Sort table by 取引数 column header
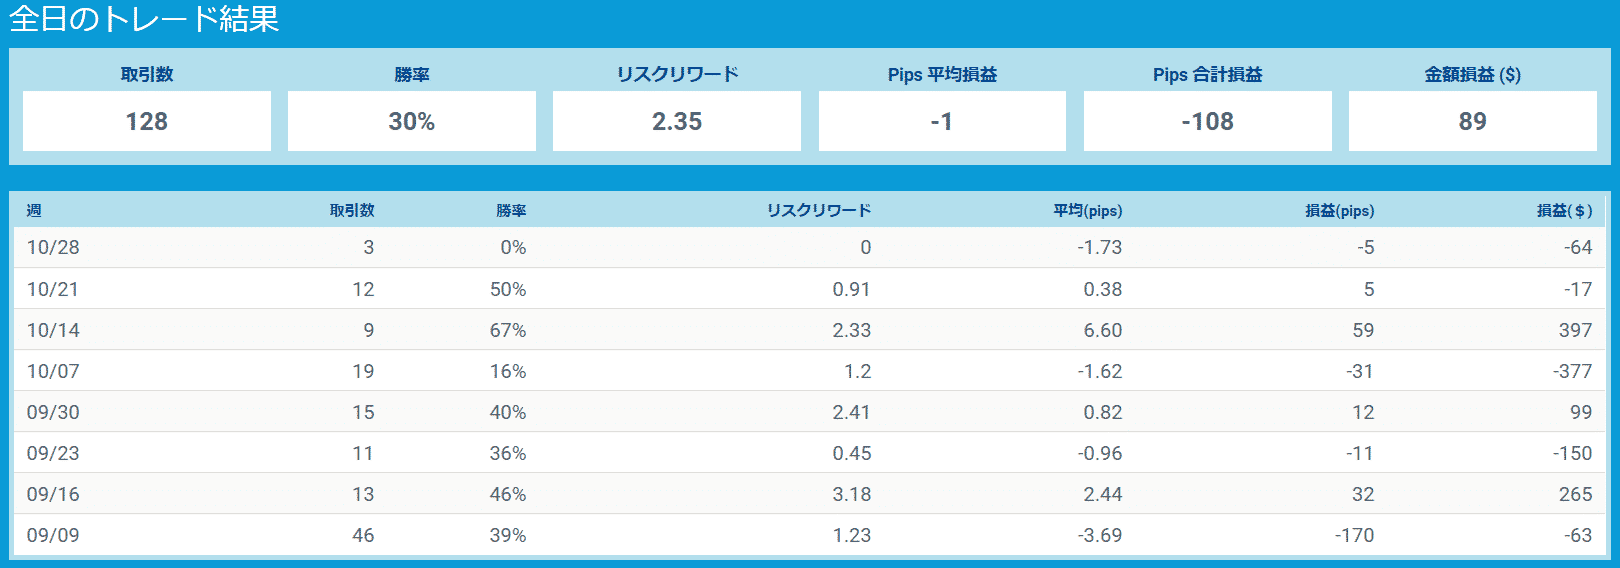The width and height of the screenshot is (1620, 568). [352, 211]
